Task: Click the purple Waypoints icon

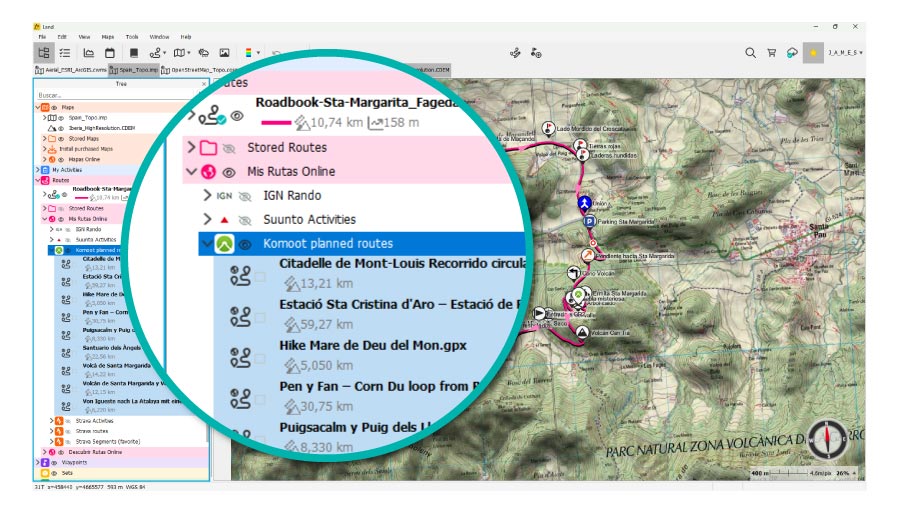Action: 45,462
